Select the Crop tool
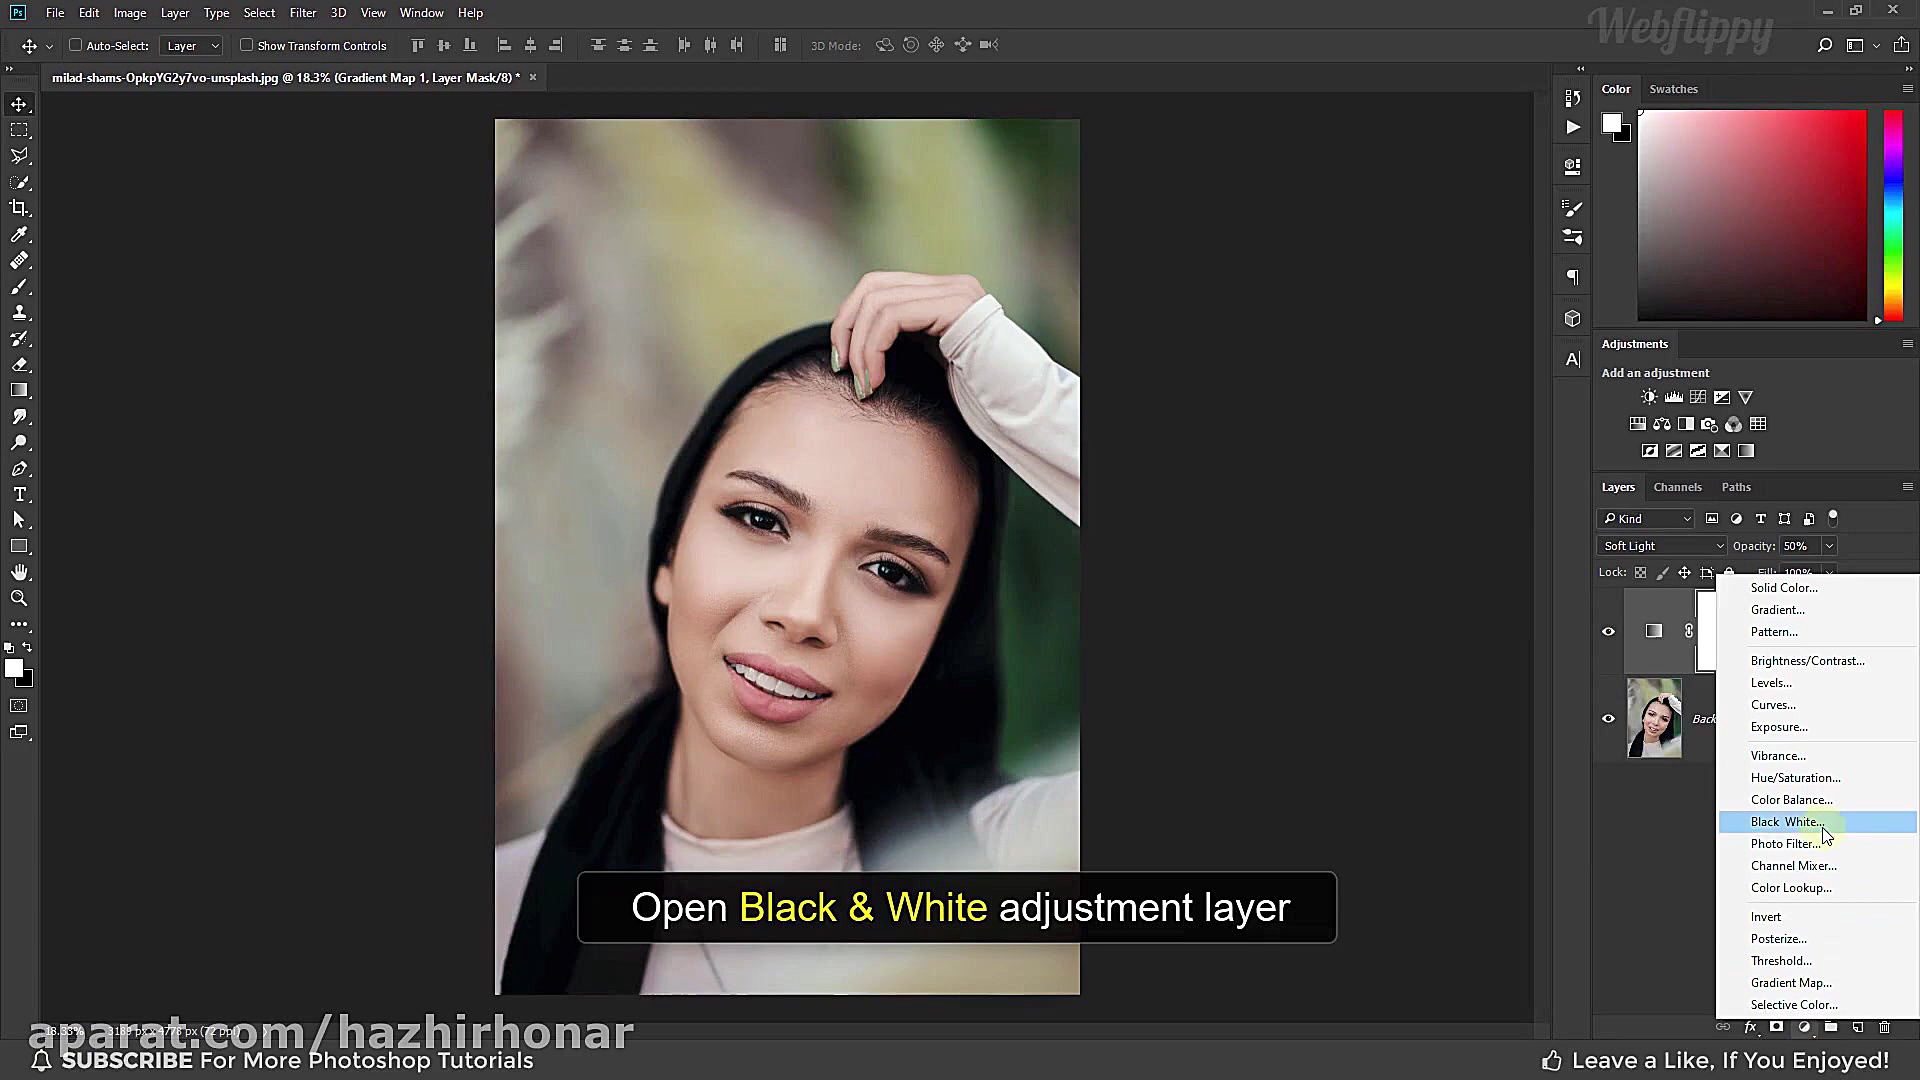The height and width of the screenshot is (1080, 1920). click(19, 208)
